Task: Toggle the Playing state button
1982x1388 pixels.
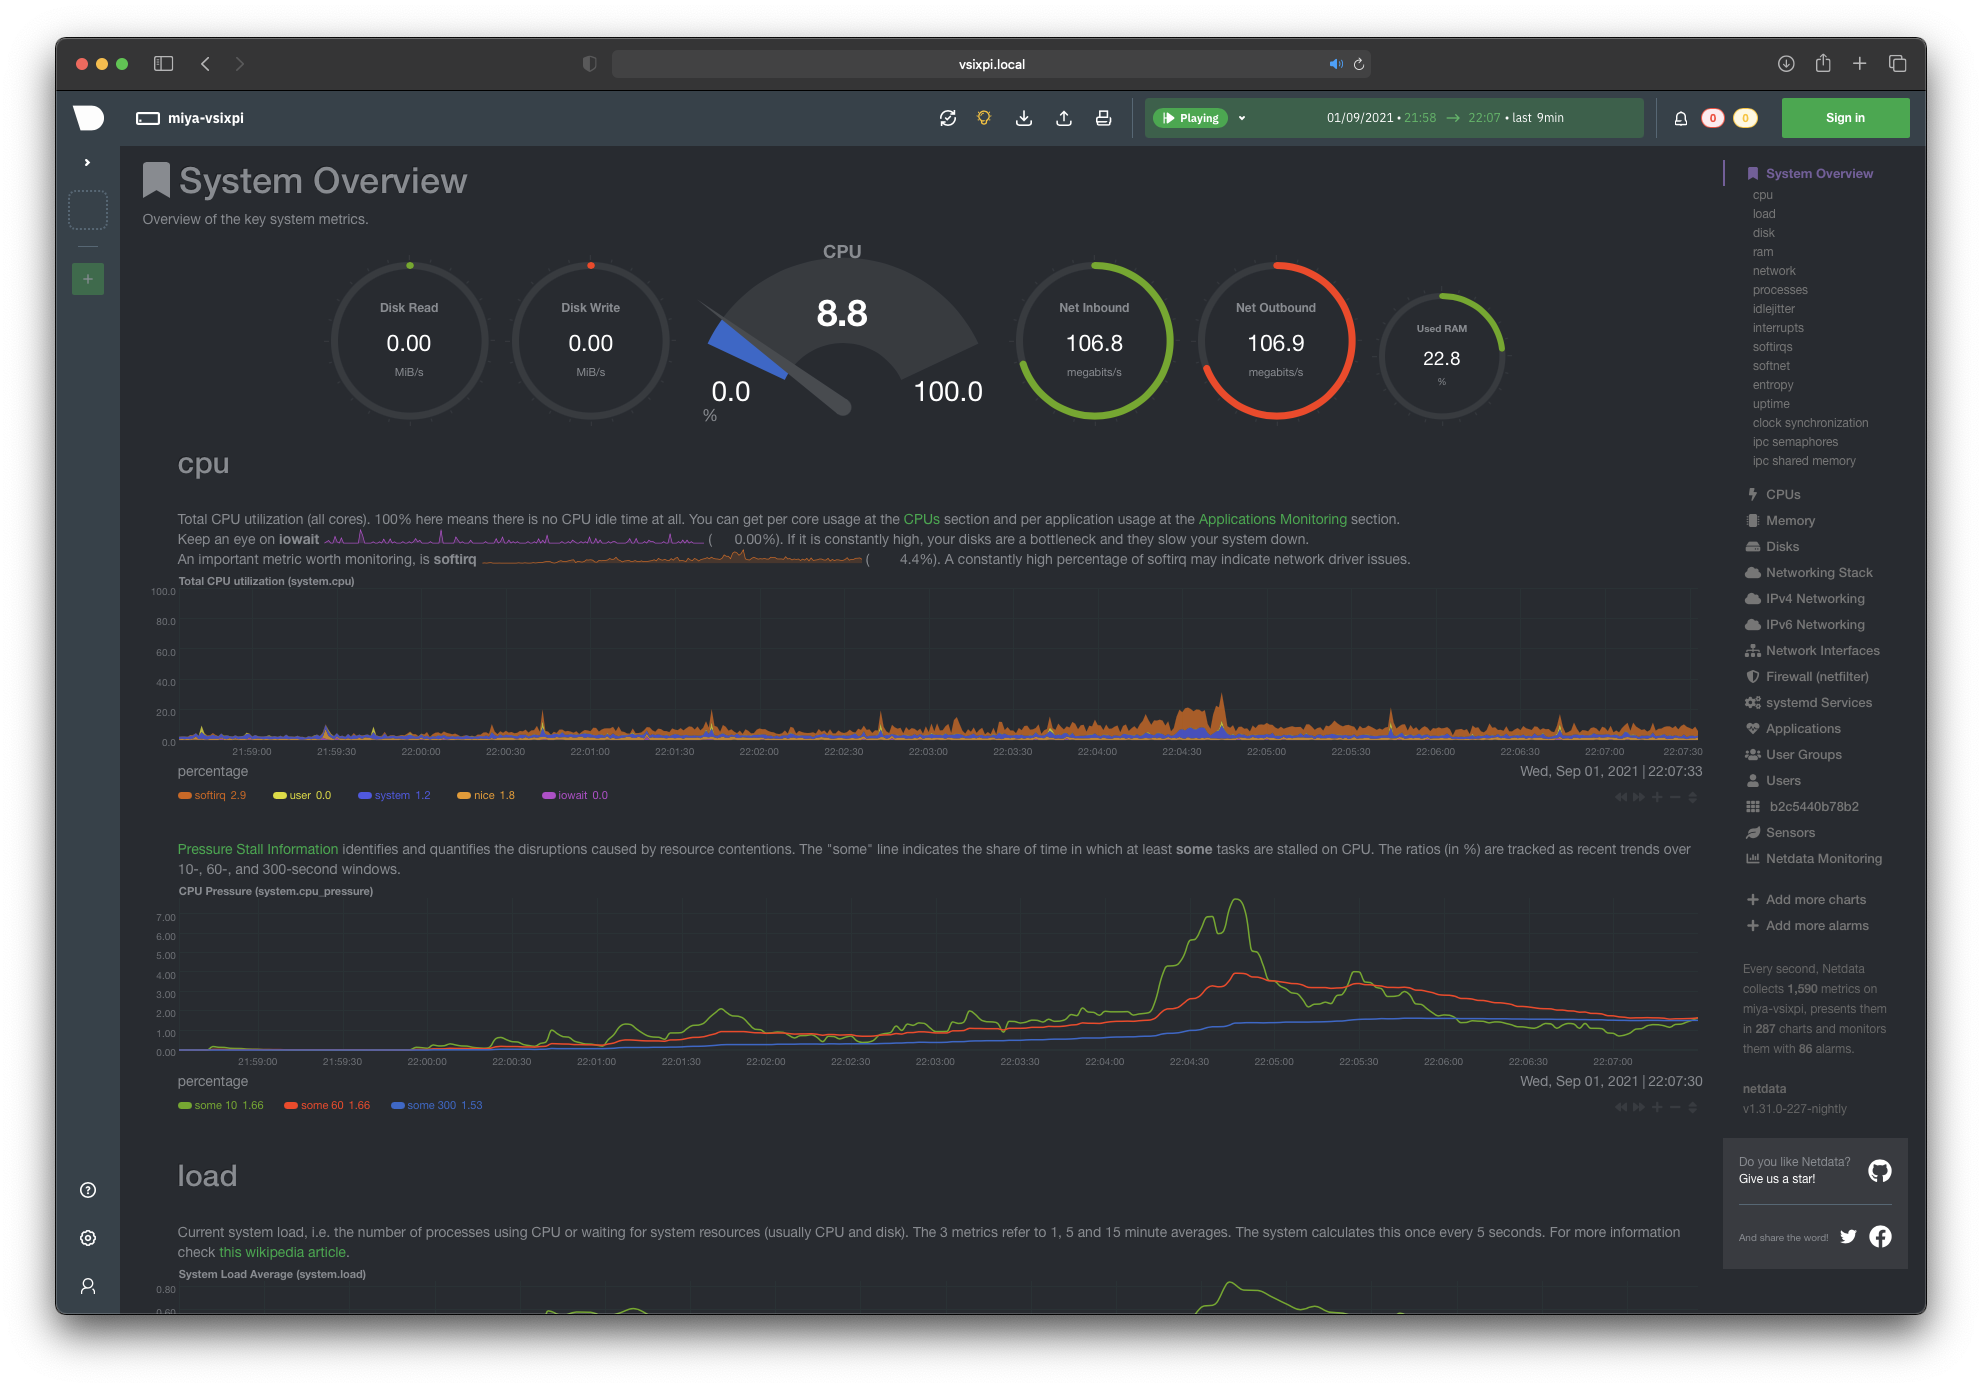Action: [1190, 118]
